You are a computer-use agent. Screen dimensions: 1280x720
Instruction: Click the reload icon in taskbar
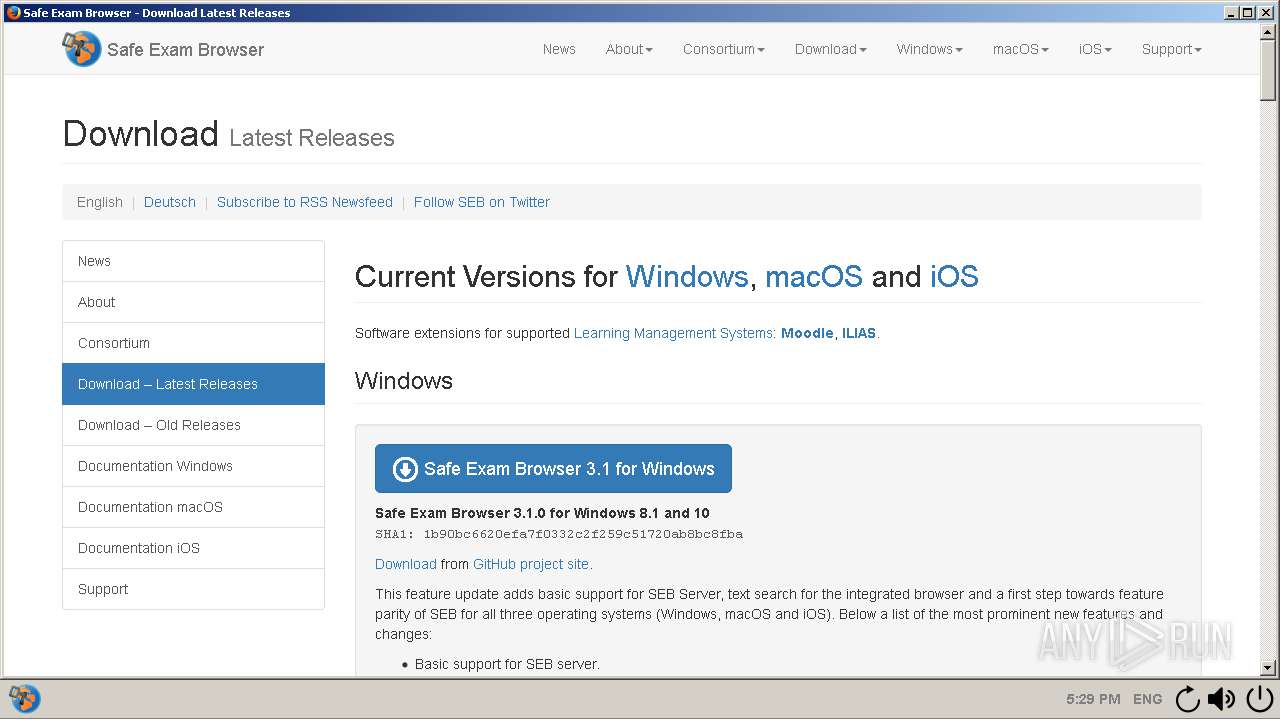click(1187, 699)
